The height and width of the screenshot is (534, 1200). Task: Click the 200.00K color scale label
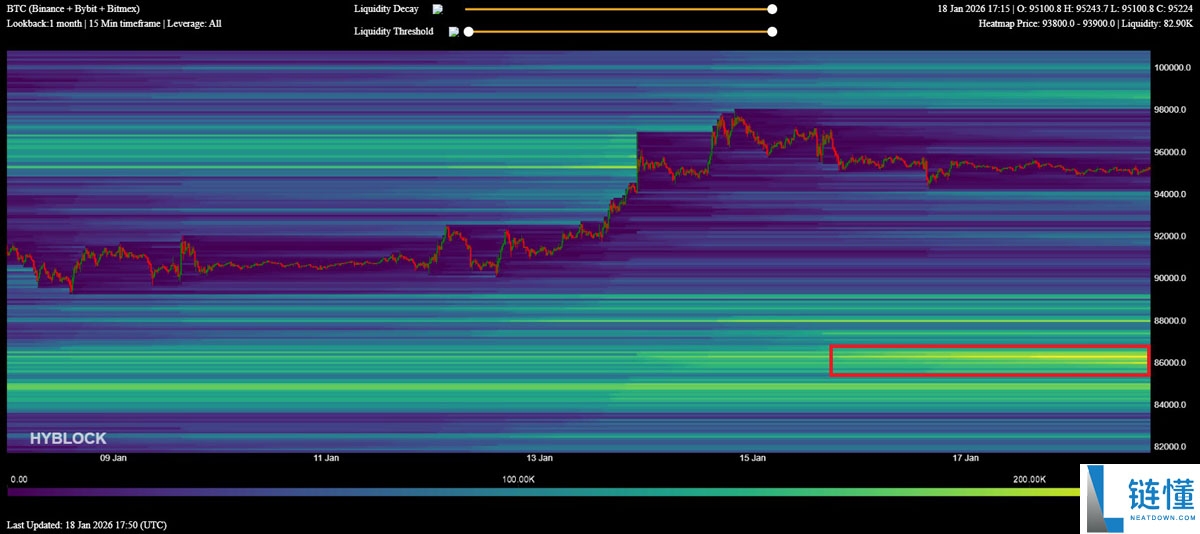[1029, 480]
